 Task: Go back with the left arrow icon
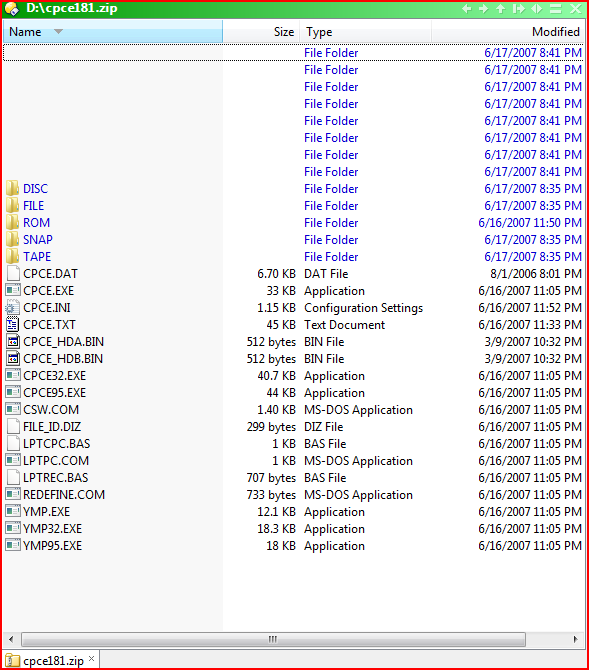click(467, 9)
